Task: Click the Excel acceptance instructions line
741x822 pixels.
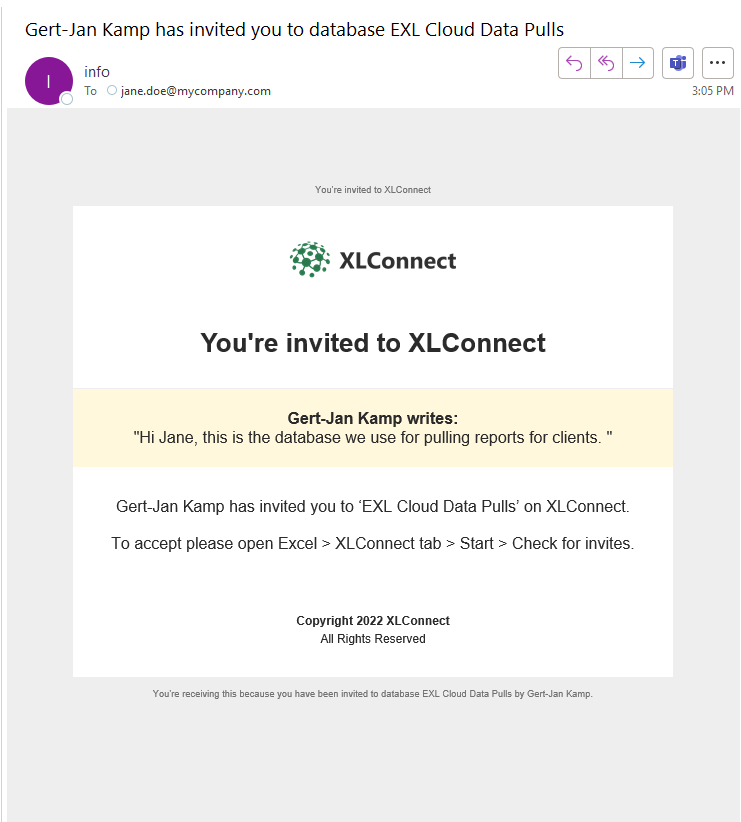Action: point(373,544)
